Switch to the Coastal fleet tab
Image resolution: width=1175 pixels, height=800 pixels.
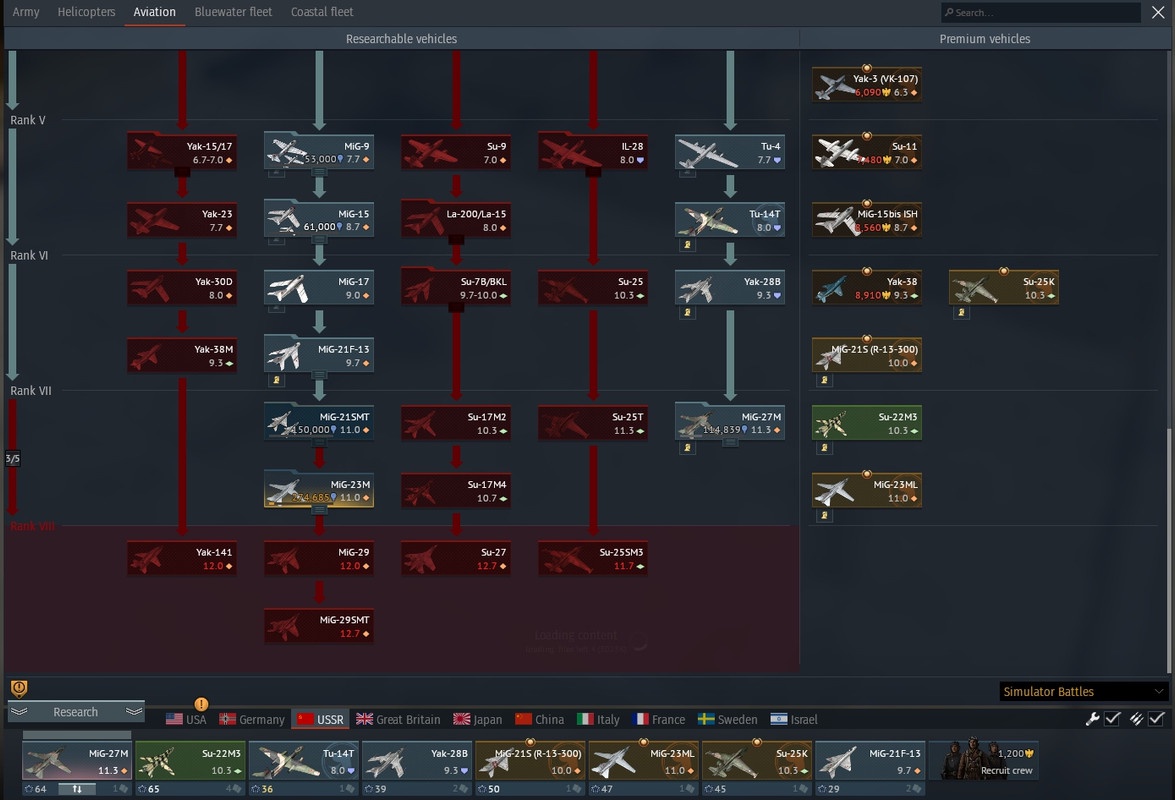tap(322, 12)
